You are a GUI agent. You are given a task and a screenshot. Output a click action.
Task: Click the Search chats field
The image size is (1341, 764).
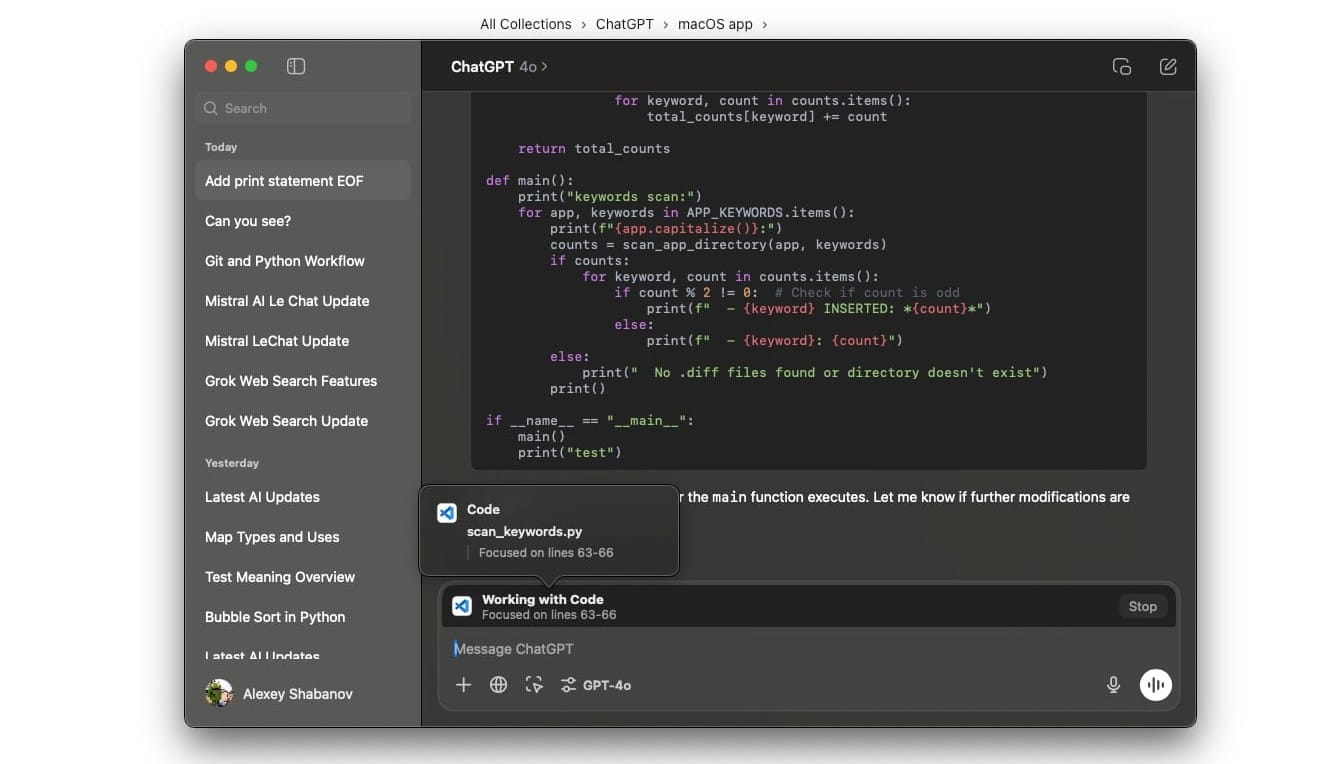(303, 108)
